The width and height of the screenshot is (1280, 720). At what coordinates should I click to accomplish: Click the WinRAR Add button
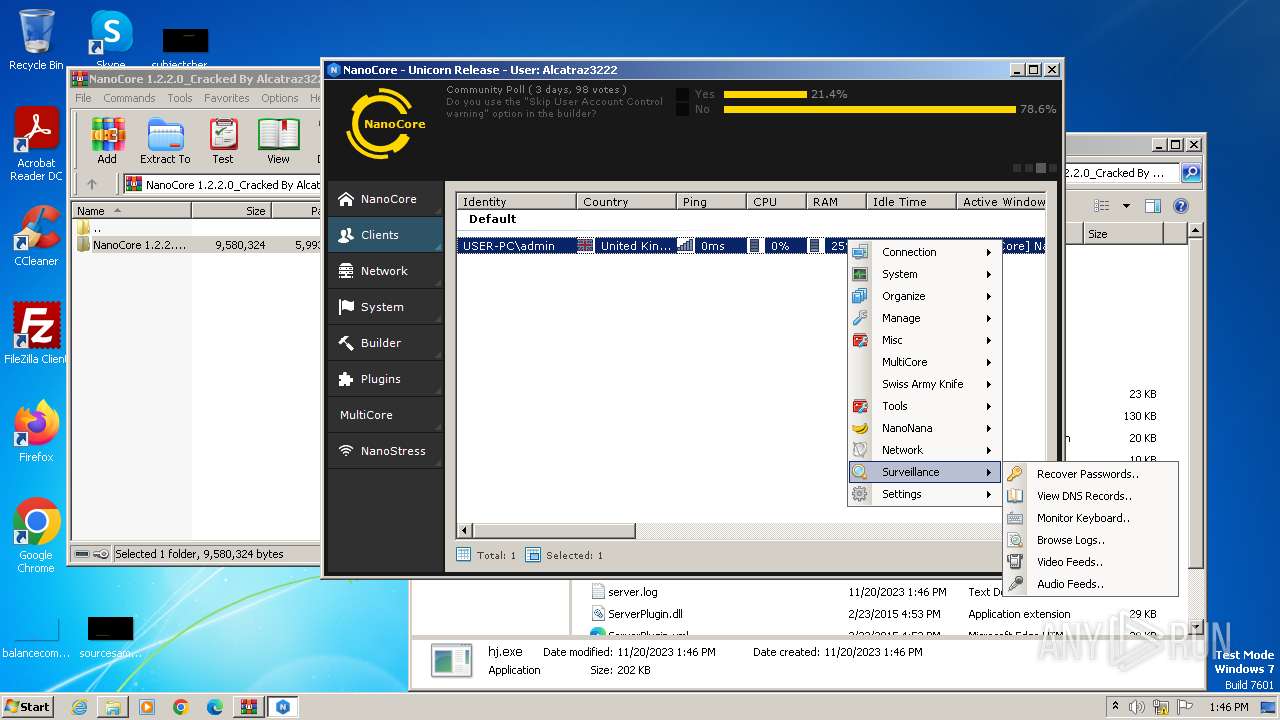click(107, 141)
